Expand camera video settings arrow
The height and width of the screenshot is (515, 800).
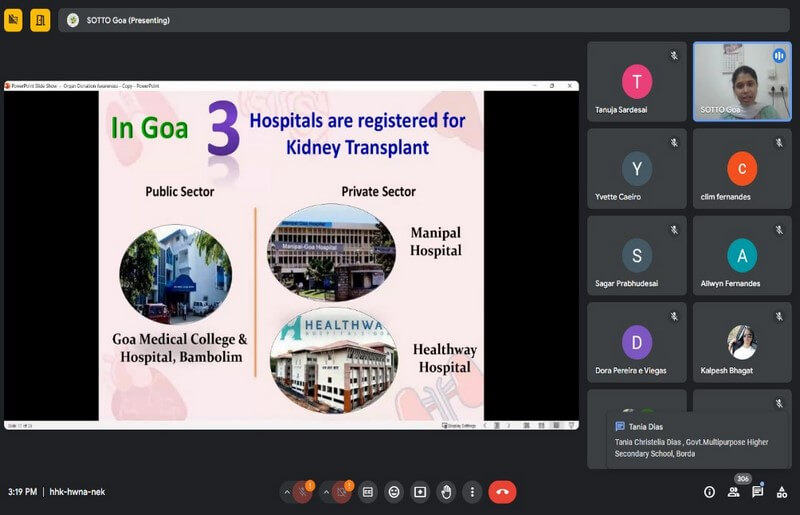[326, 492]
